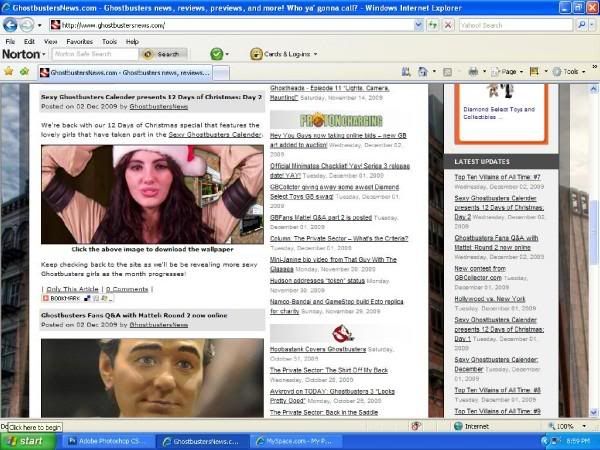Click the Stop loading X icon

click(448, 25)
